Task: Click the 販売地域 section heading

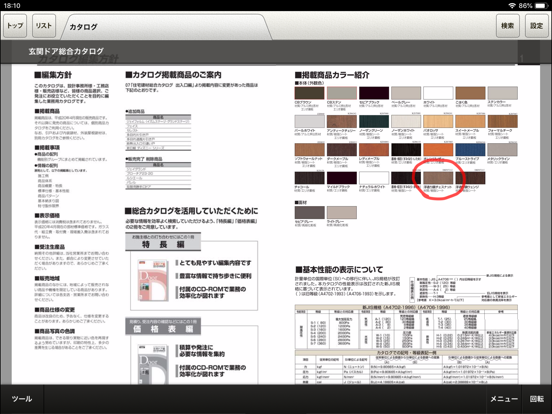Action: click(x=47, y=278)
